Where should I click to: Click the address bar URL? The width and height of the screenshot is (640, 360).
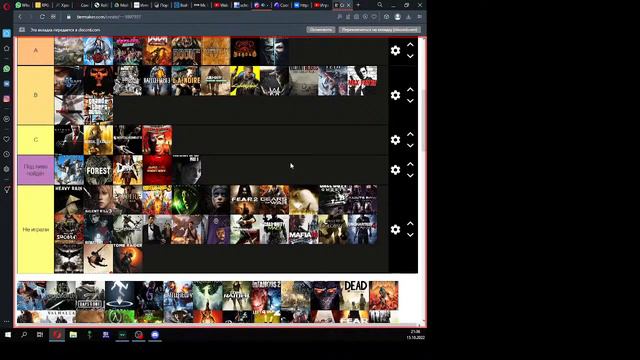pos(109,17)
